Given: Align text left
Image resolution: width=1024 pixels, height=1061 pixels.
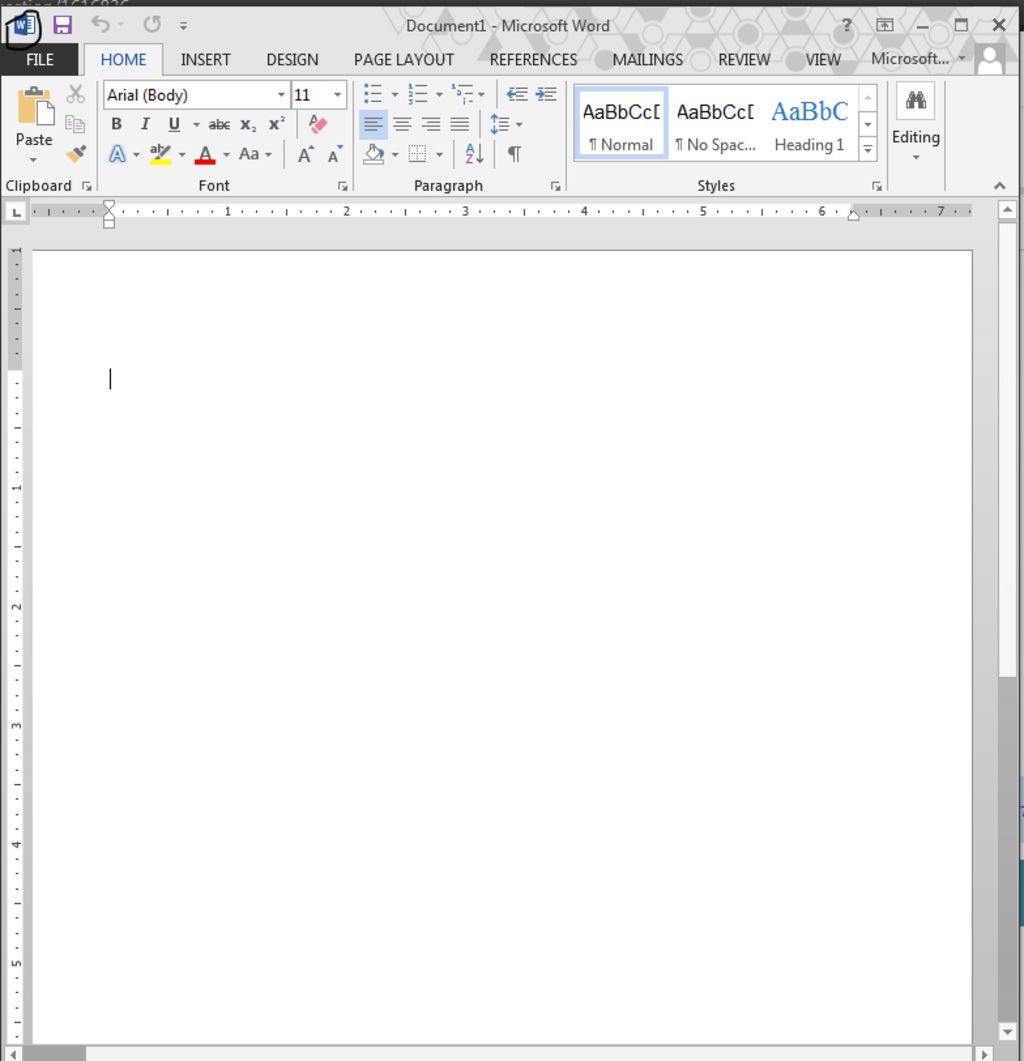Looking at the screenshot, I should [x=373, y=125].
